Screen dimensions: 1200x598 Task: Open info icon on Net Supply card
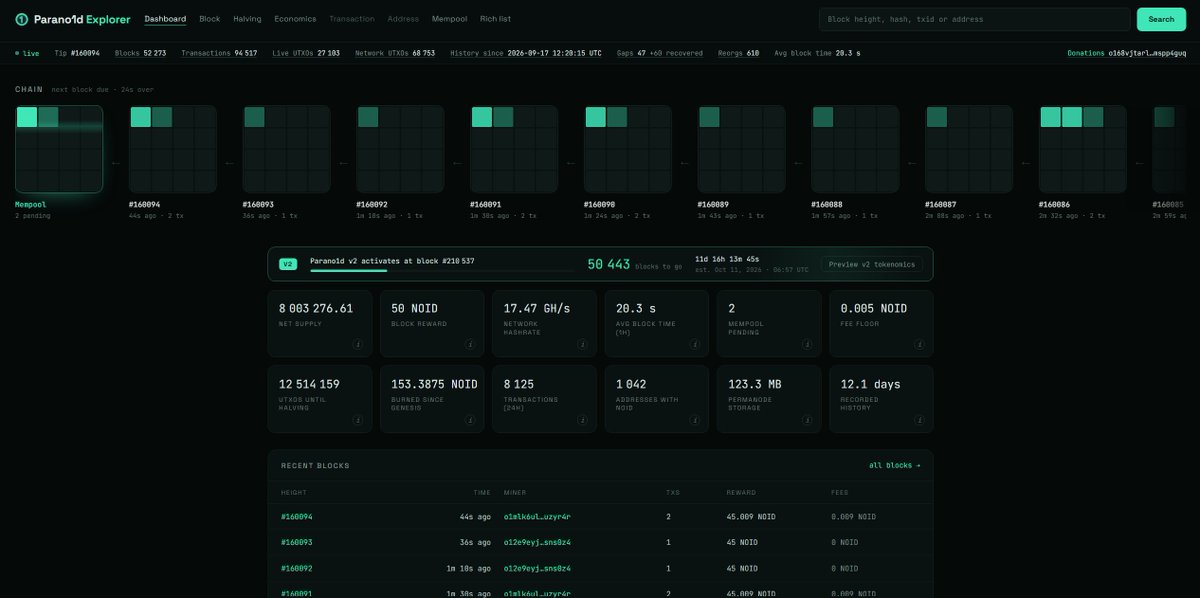358,345
